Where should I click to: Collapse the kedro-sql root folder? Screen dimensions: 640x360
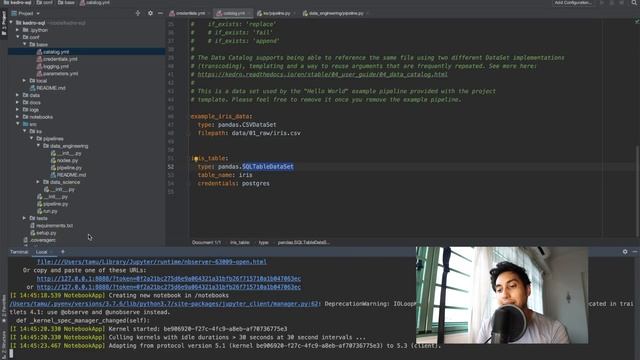pyautogui.click(x=11, y=23)
